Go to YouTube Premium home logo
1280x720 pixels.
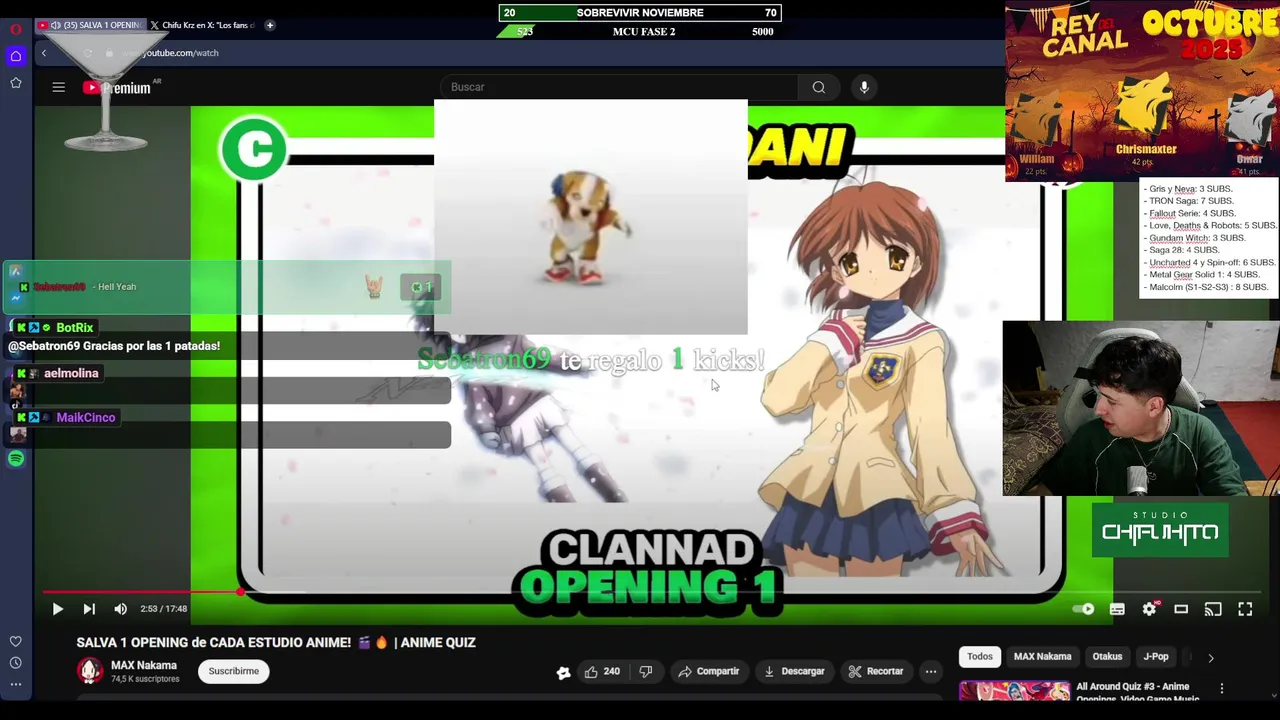(x=118, y=88)
